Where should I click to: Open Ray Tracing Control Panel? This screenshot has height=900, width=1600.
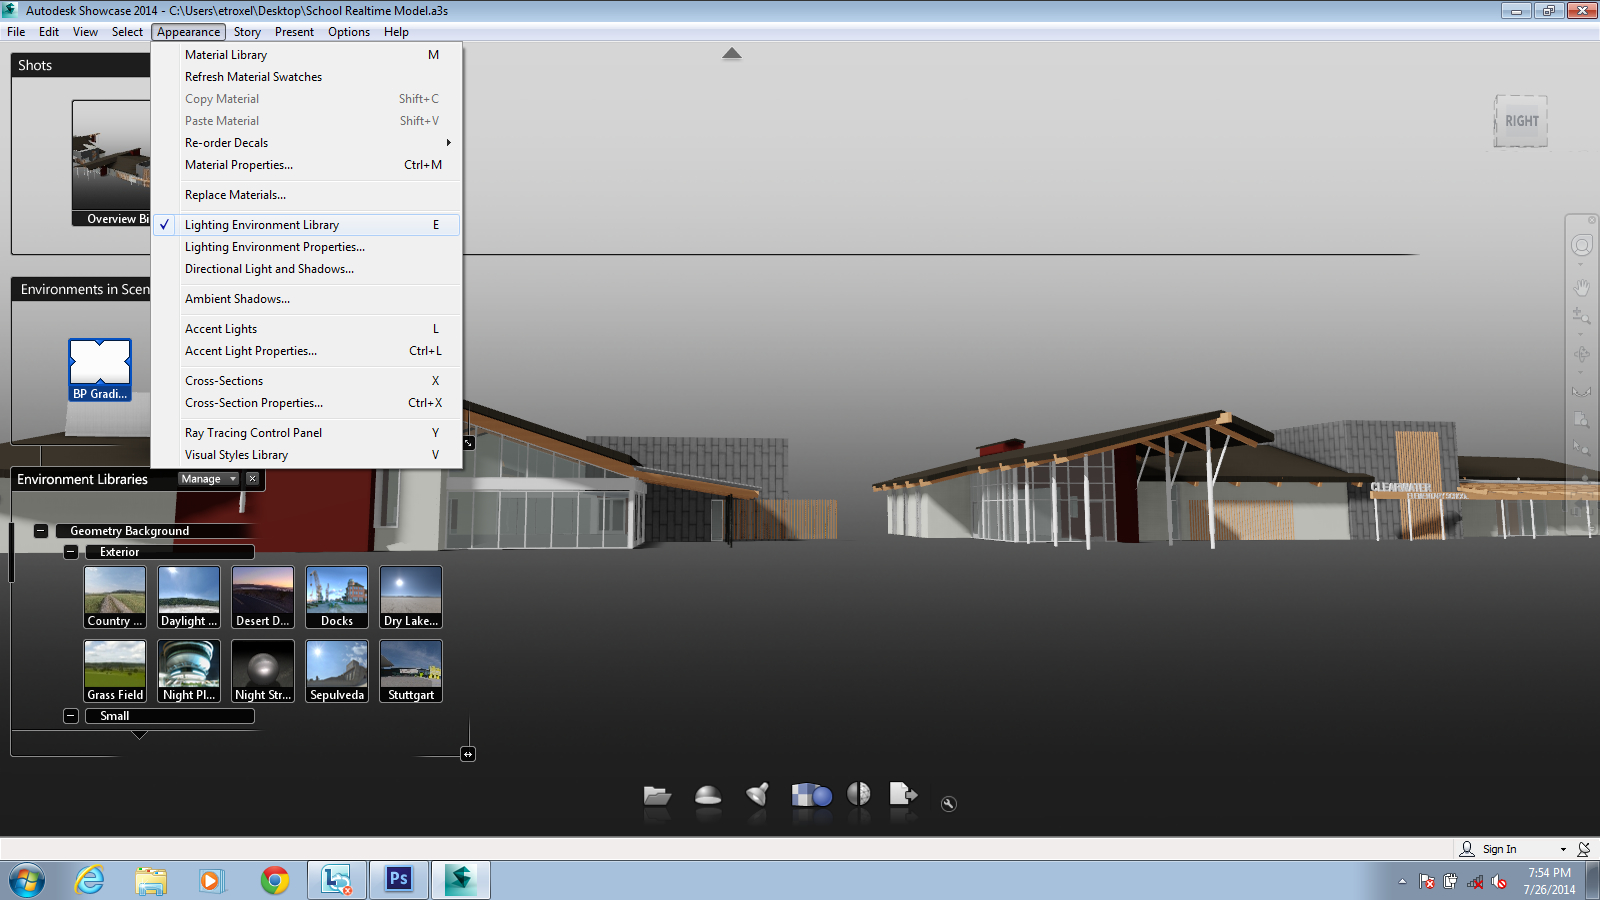[253, 432]
